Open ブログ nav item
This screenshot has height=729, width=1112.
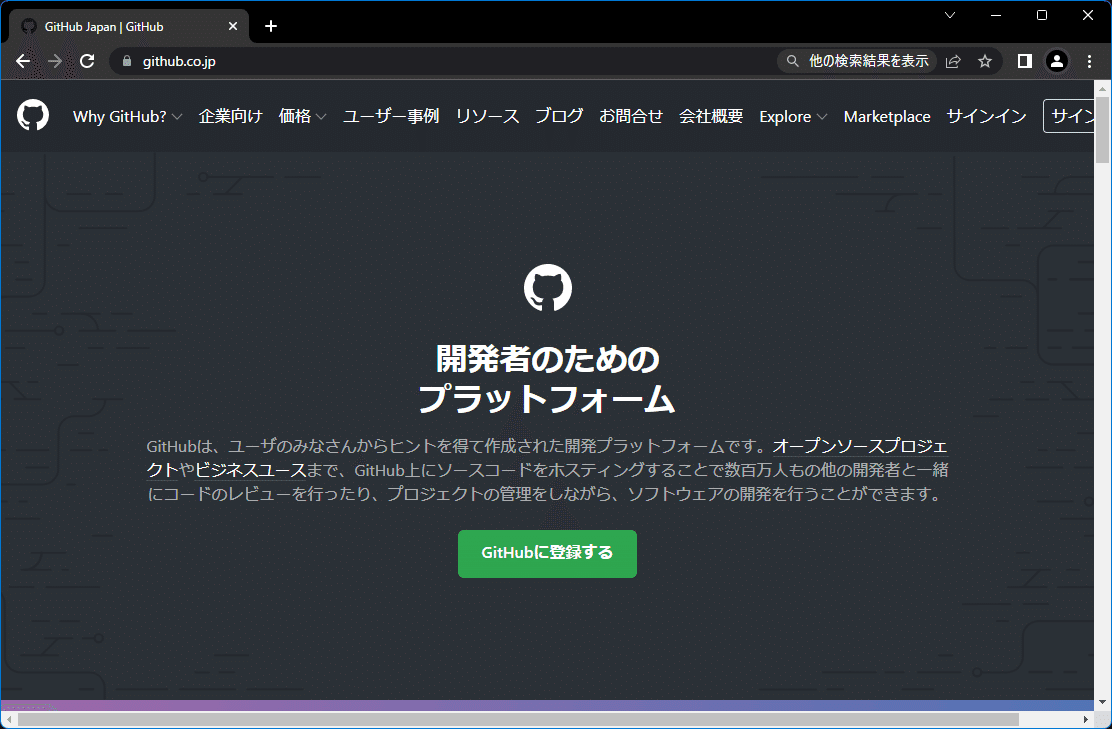[560, 116]
